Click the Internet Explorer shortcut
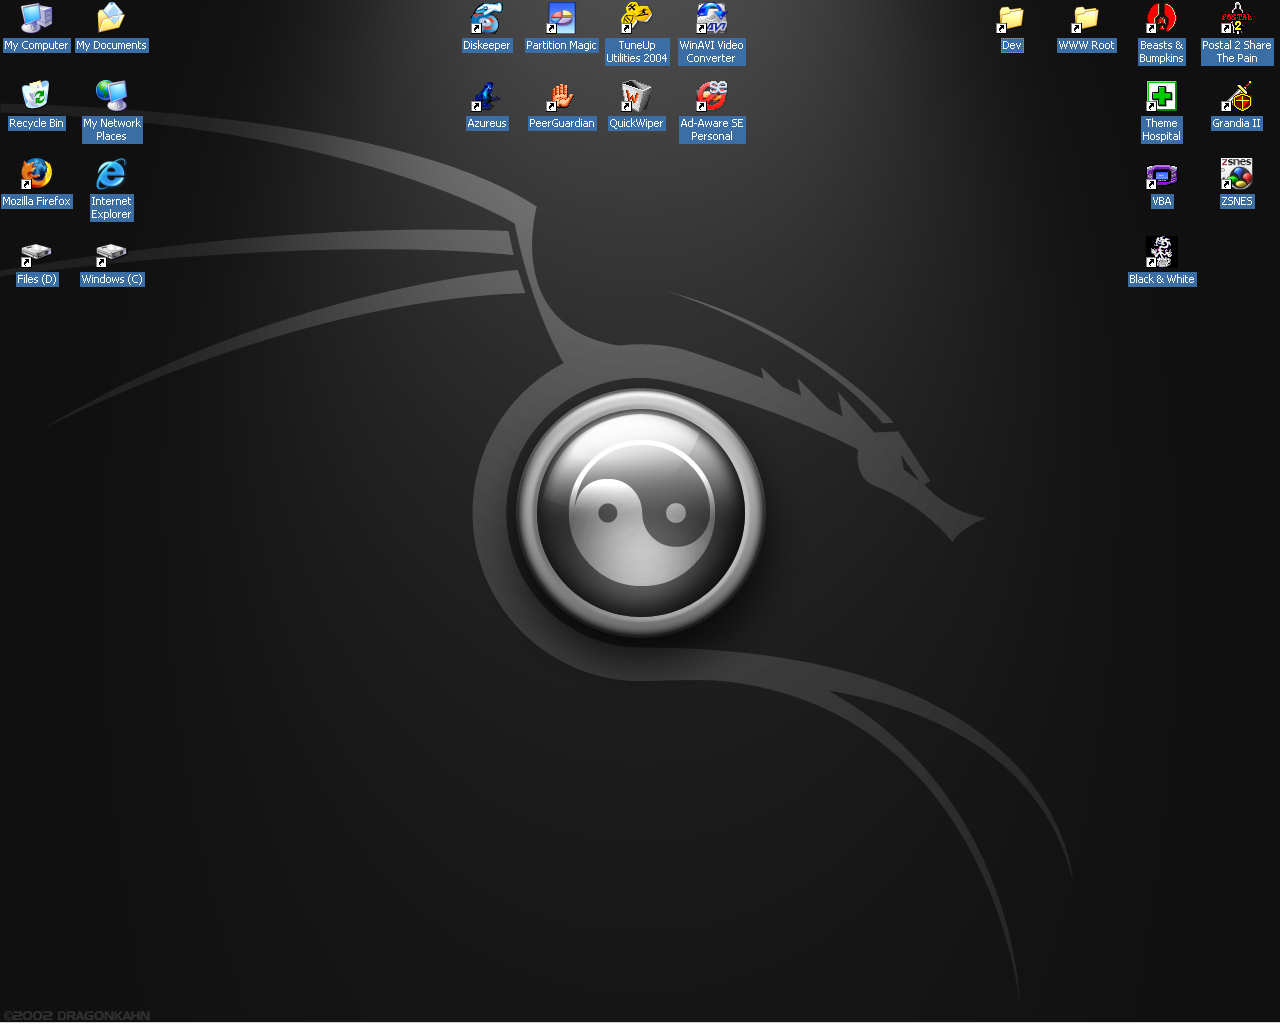 111,174
